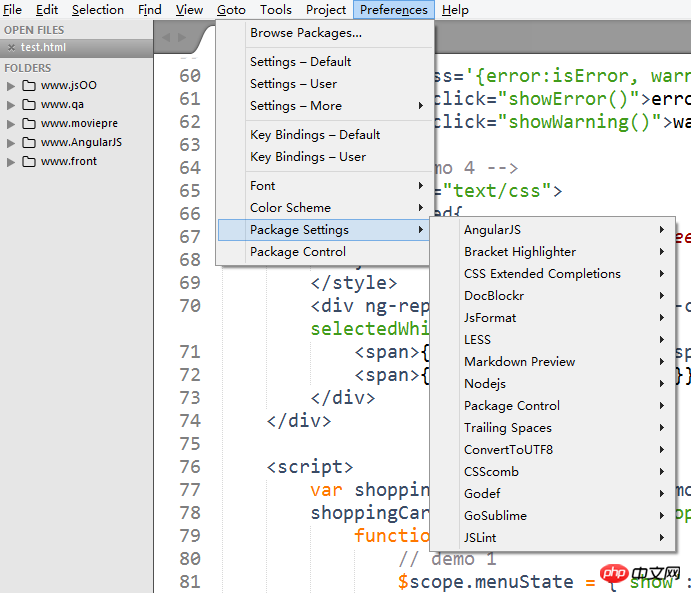
Task: Go to next tab with right arrow
Action: pos(182,37)
